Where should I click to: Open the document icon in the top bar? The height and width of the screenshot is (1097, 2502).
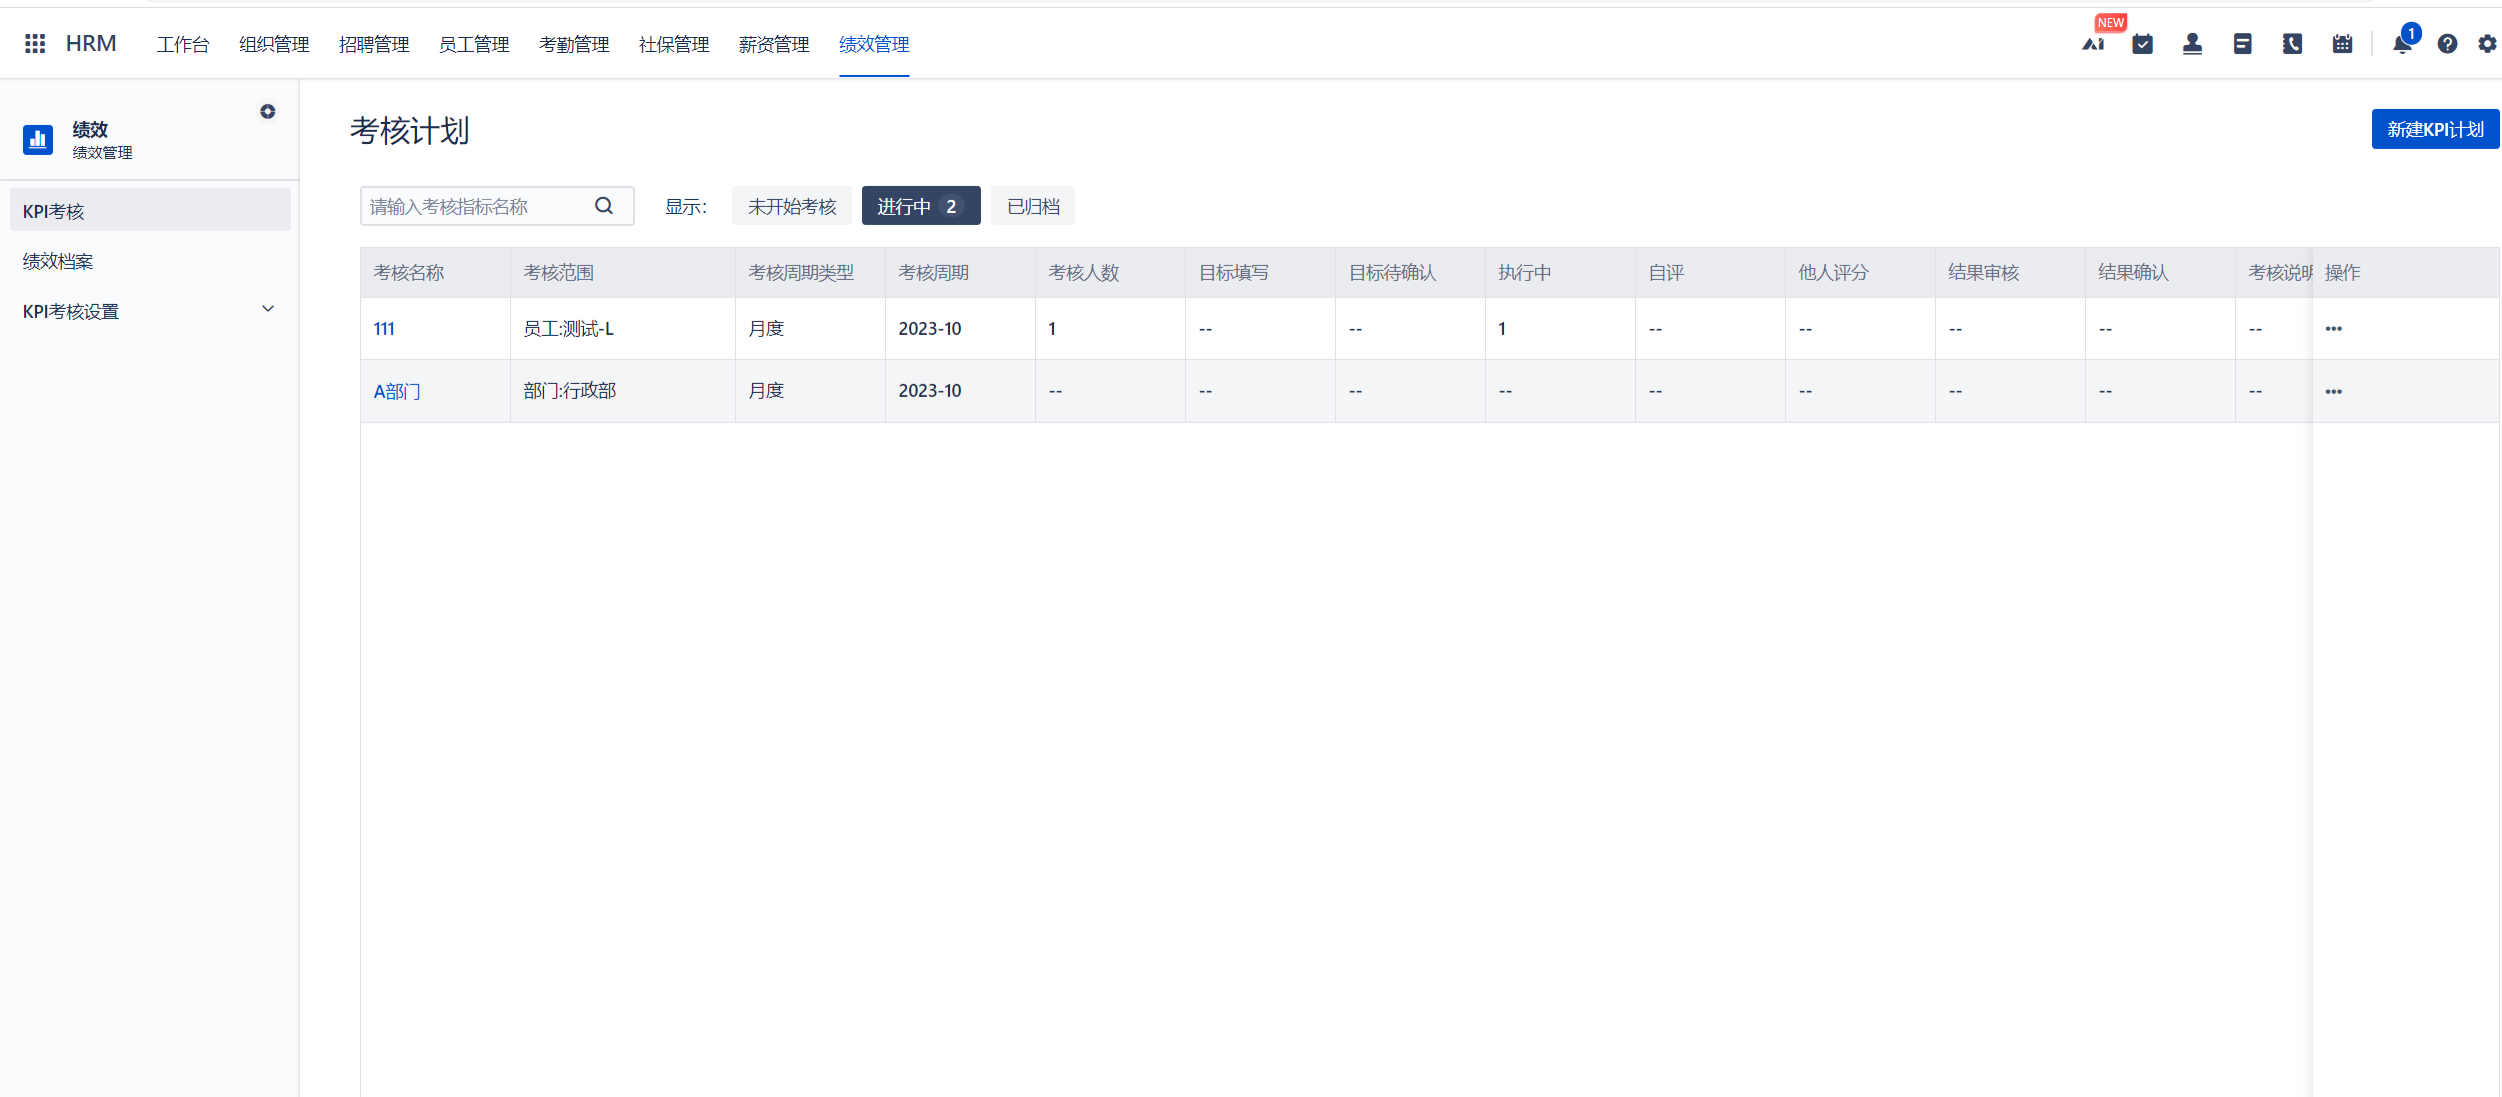click(2242, 44)
